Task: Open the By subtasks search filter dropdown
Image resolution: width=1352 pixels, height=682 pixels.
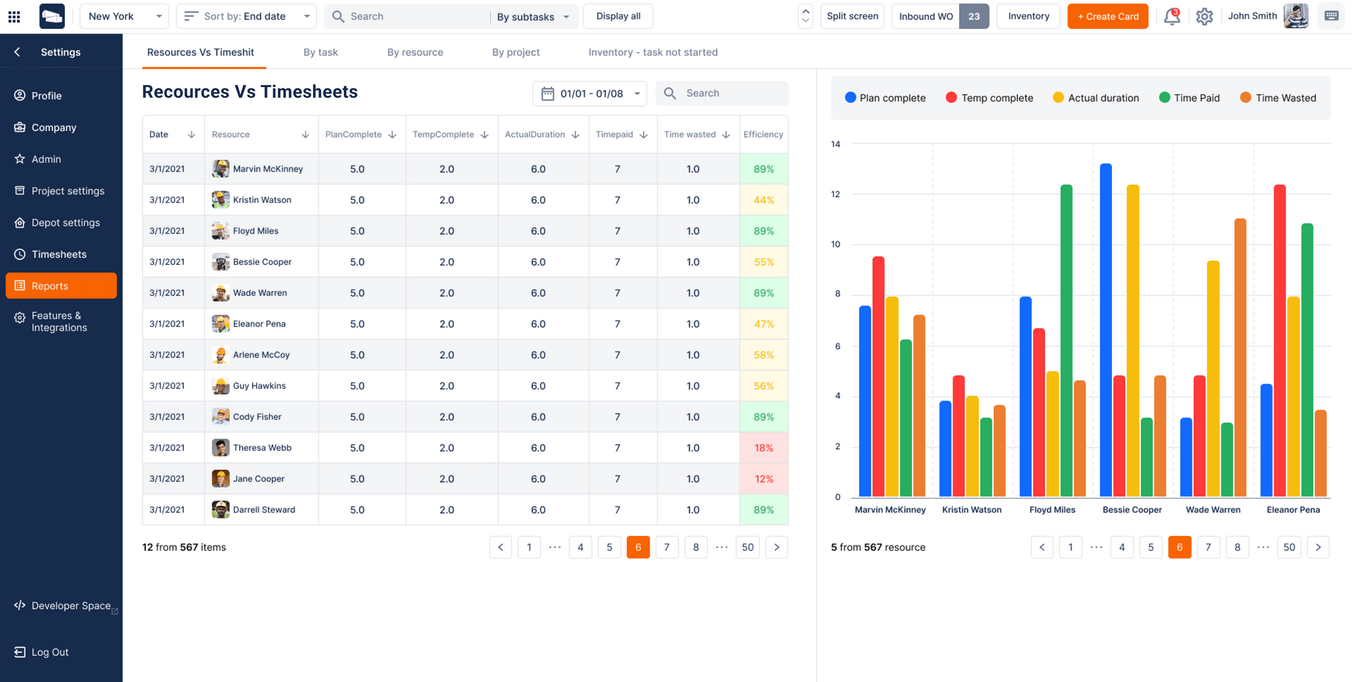Action: point(533,17)
